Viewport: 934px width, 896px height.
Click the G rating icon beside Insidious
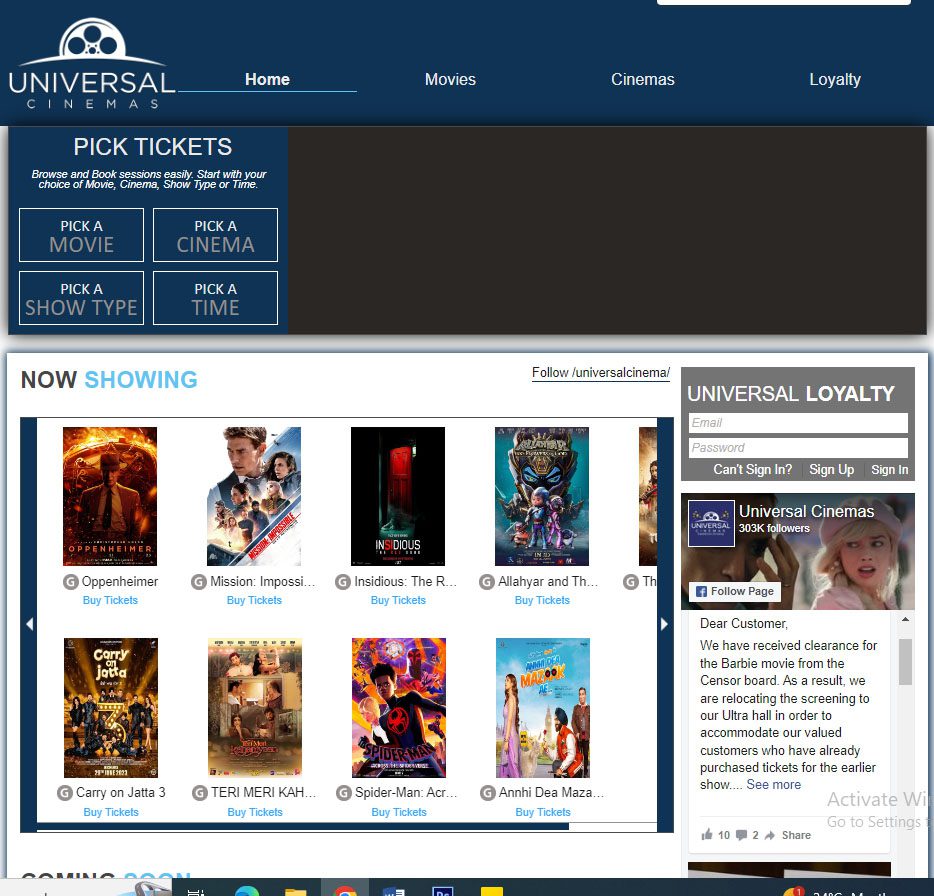[x=343, y=582]
